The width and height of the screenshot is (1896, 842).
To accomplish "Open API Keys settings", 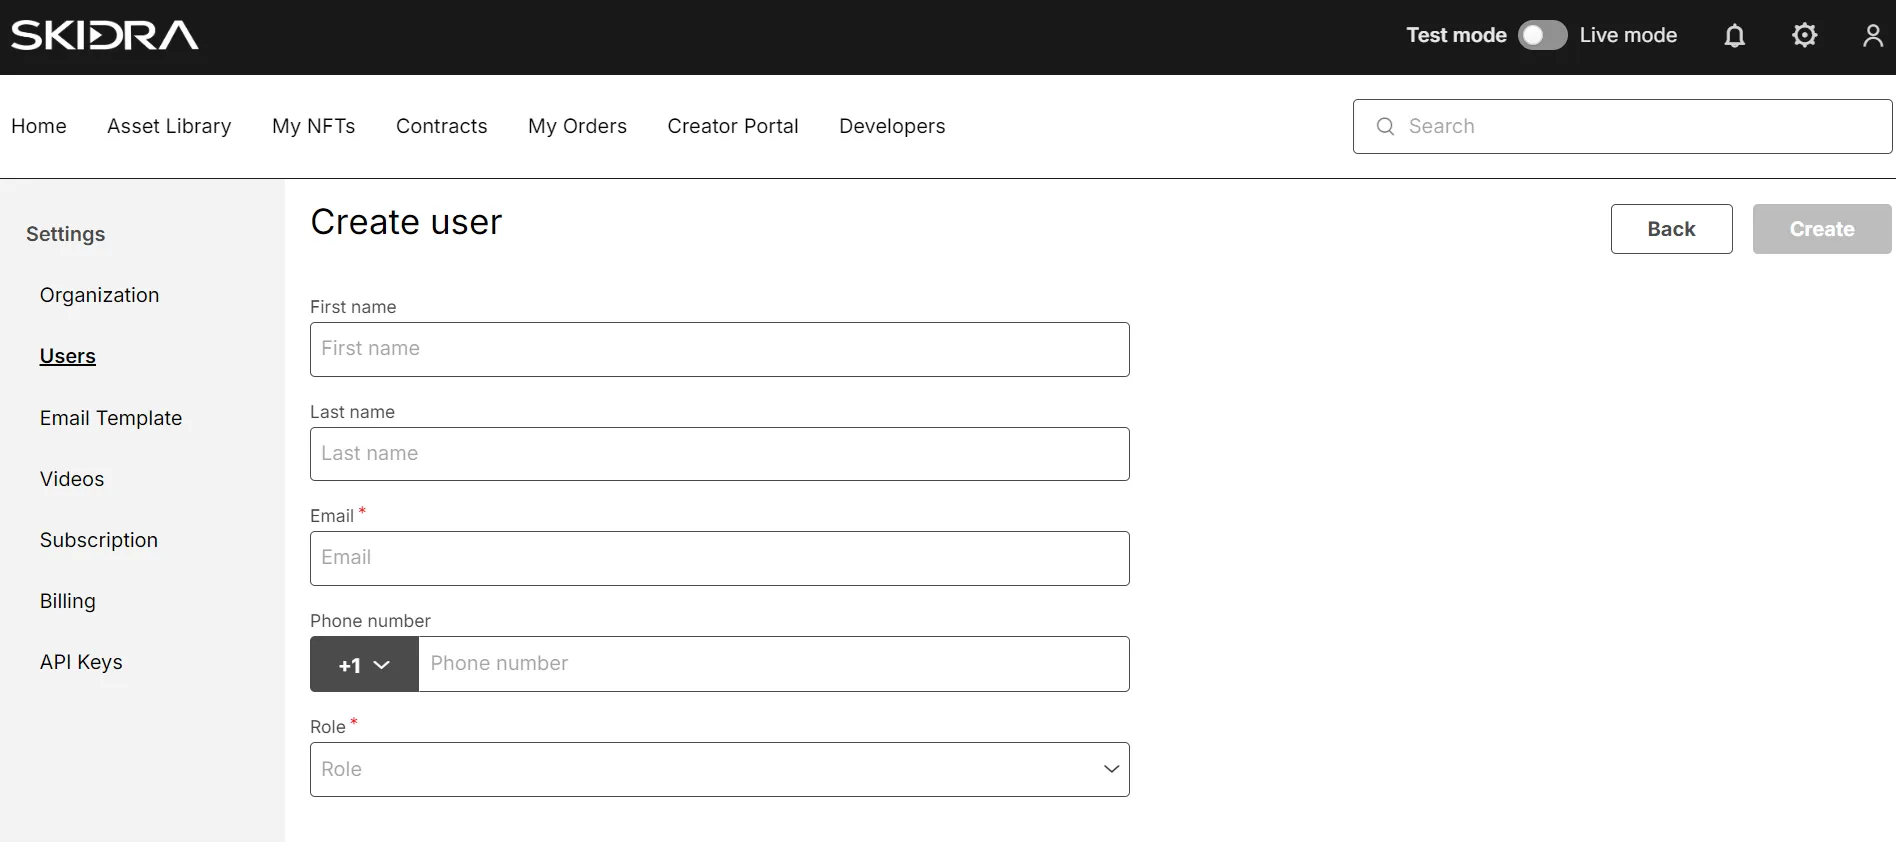I will point(81,662).
